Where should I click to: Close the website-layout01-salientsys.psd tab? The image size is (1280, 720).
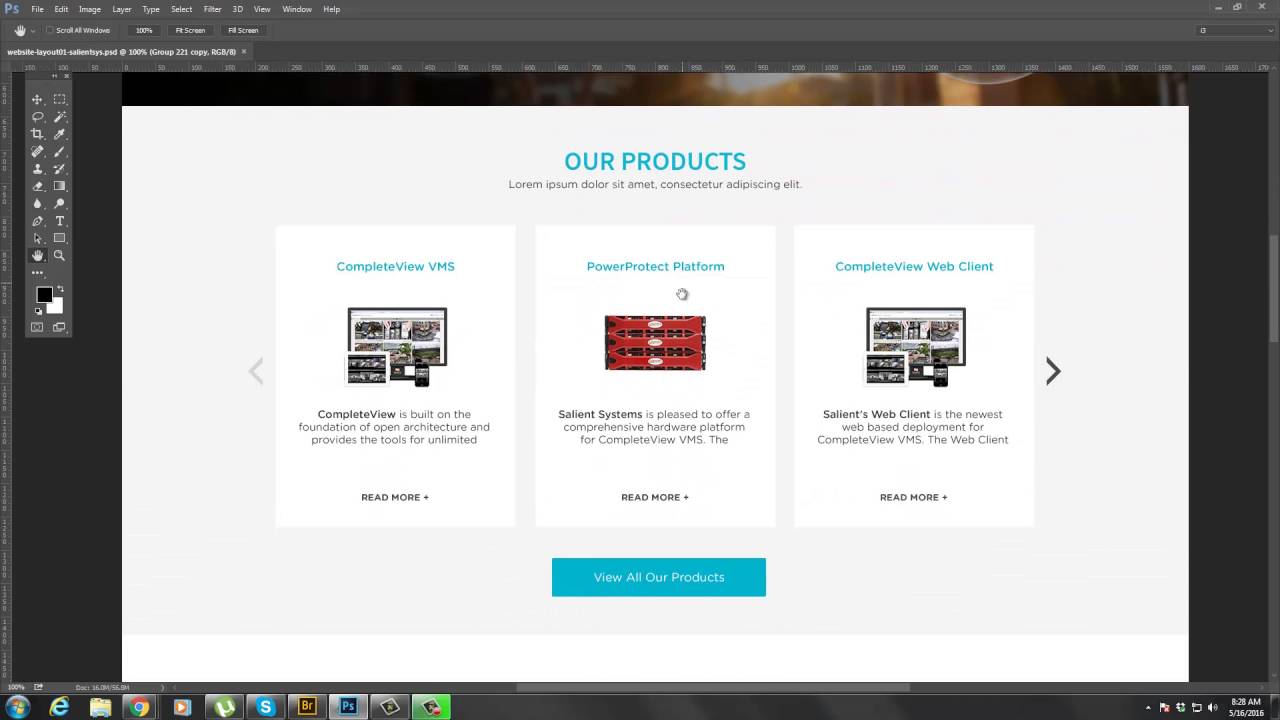pyautogui.click(x=244, y=52)
